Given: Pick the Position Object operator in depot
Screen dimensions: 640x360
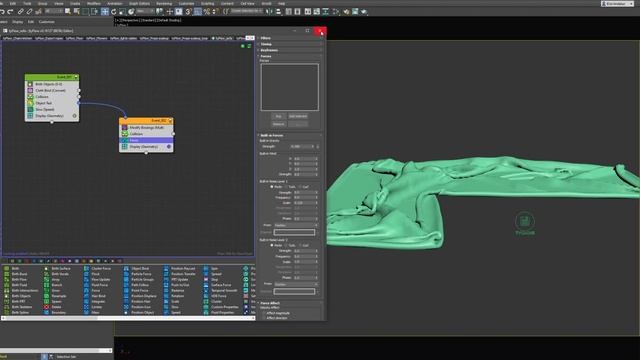Looking at the screenshot, I should pyautogui.click(x=142, y=313).
